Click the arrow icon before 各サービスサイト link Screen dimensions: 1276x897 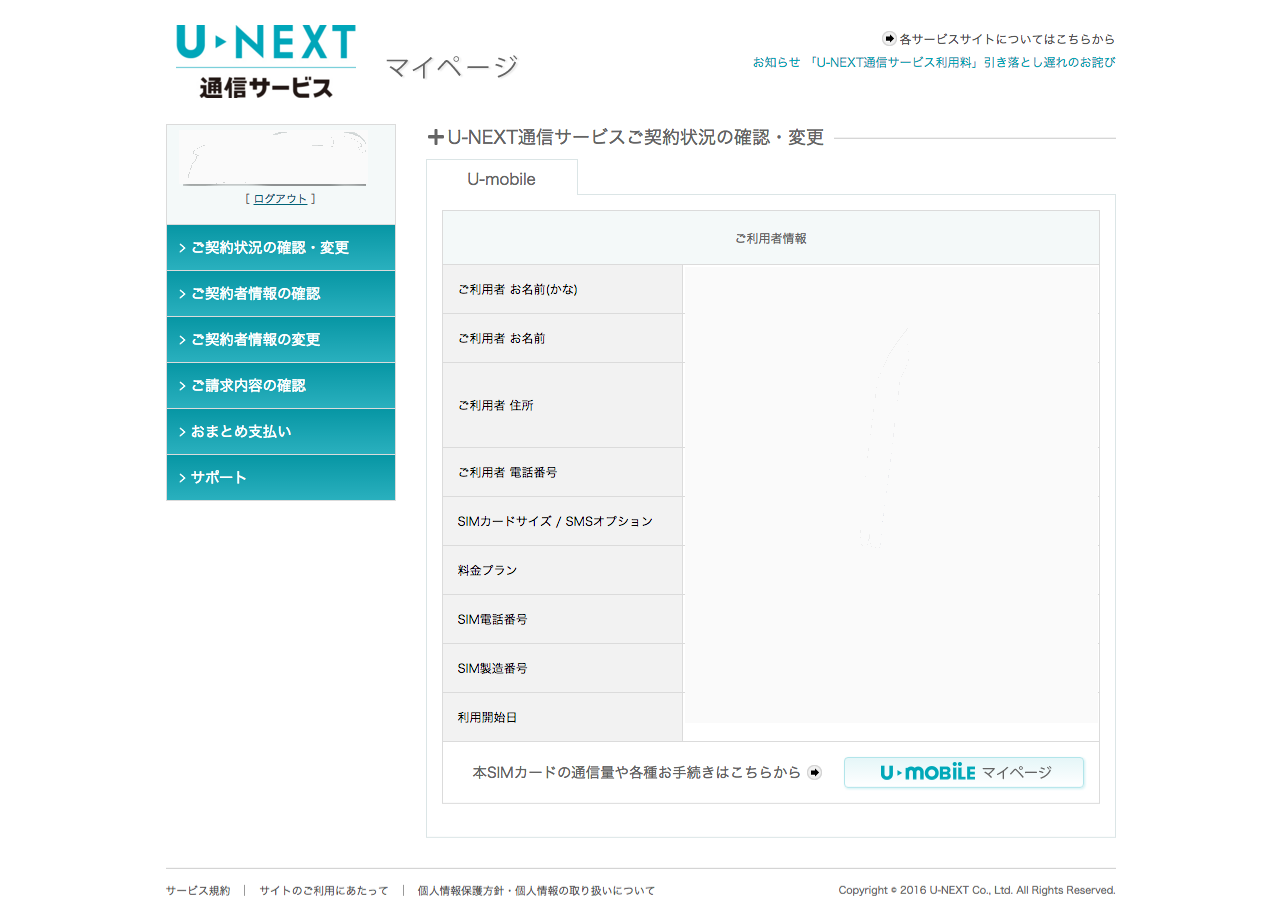889,39
